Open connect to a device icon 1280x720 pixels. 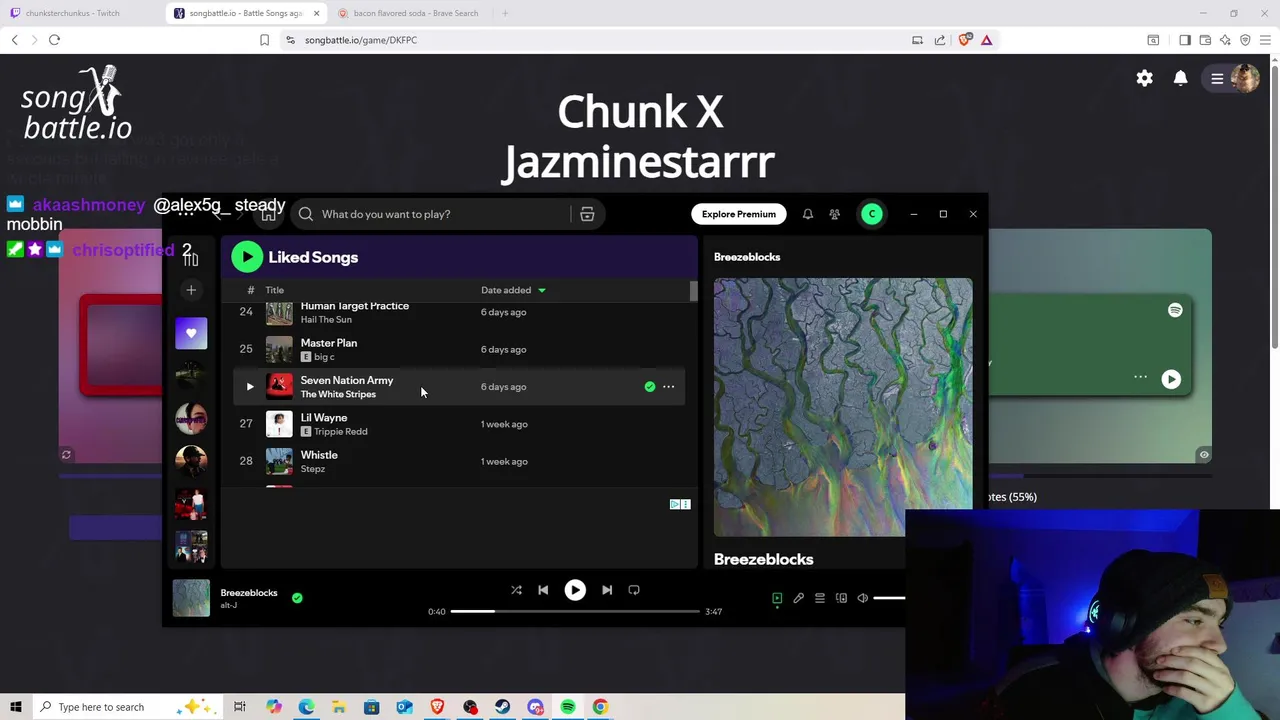[841, 598]
